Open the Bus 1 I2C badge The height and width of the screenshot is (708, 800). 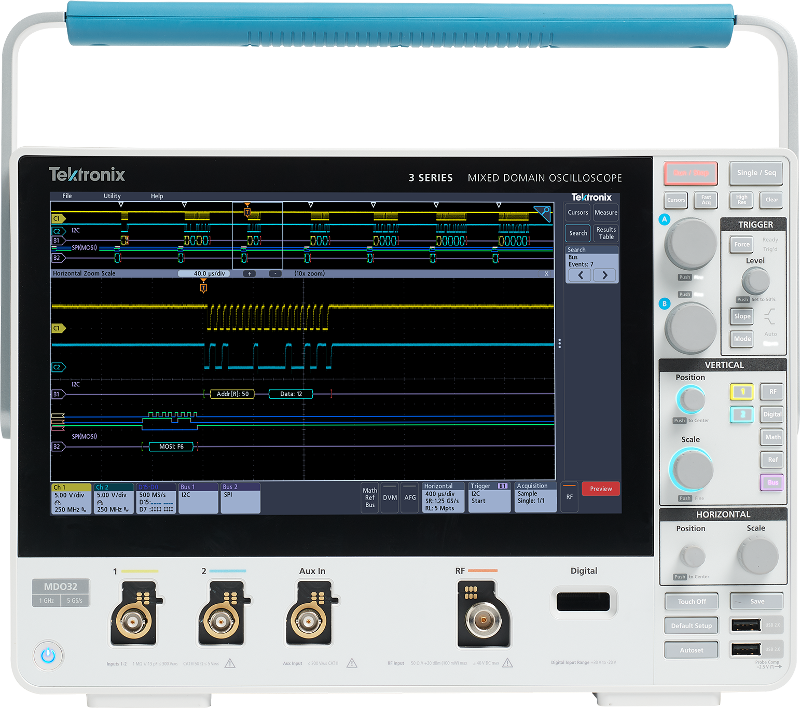(198, 498)
